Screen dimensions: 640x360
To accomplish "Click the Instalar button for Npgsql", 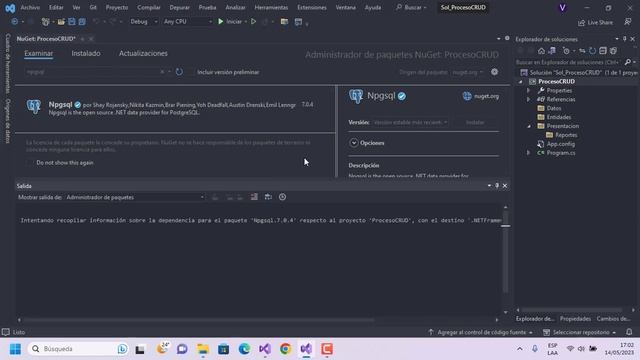I will click(475, 122).
